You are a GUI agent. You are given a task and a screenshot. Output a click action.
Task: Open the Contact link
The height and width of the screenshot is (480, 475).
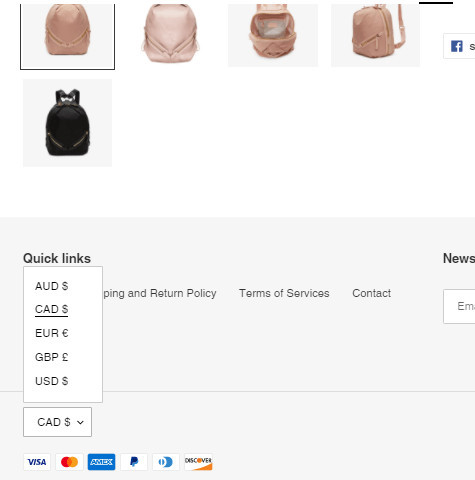[371, 293]
